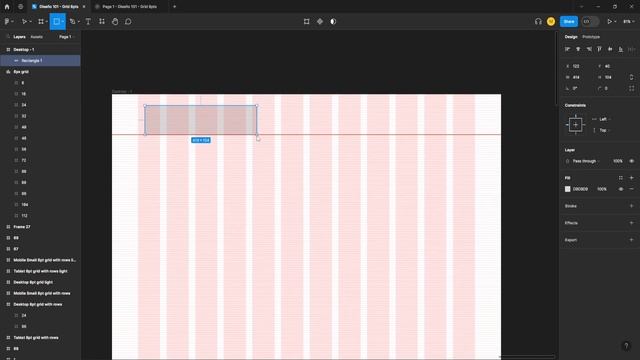Click the Align vertical centers icon

[x=610, y=49]
